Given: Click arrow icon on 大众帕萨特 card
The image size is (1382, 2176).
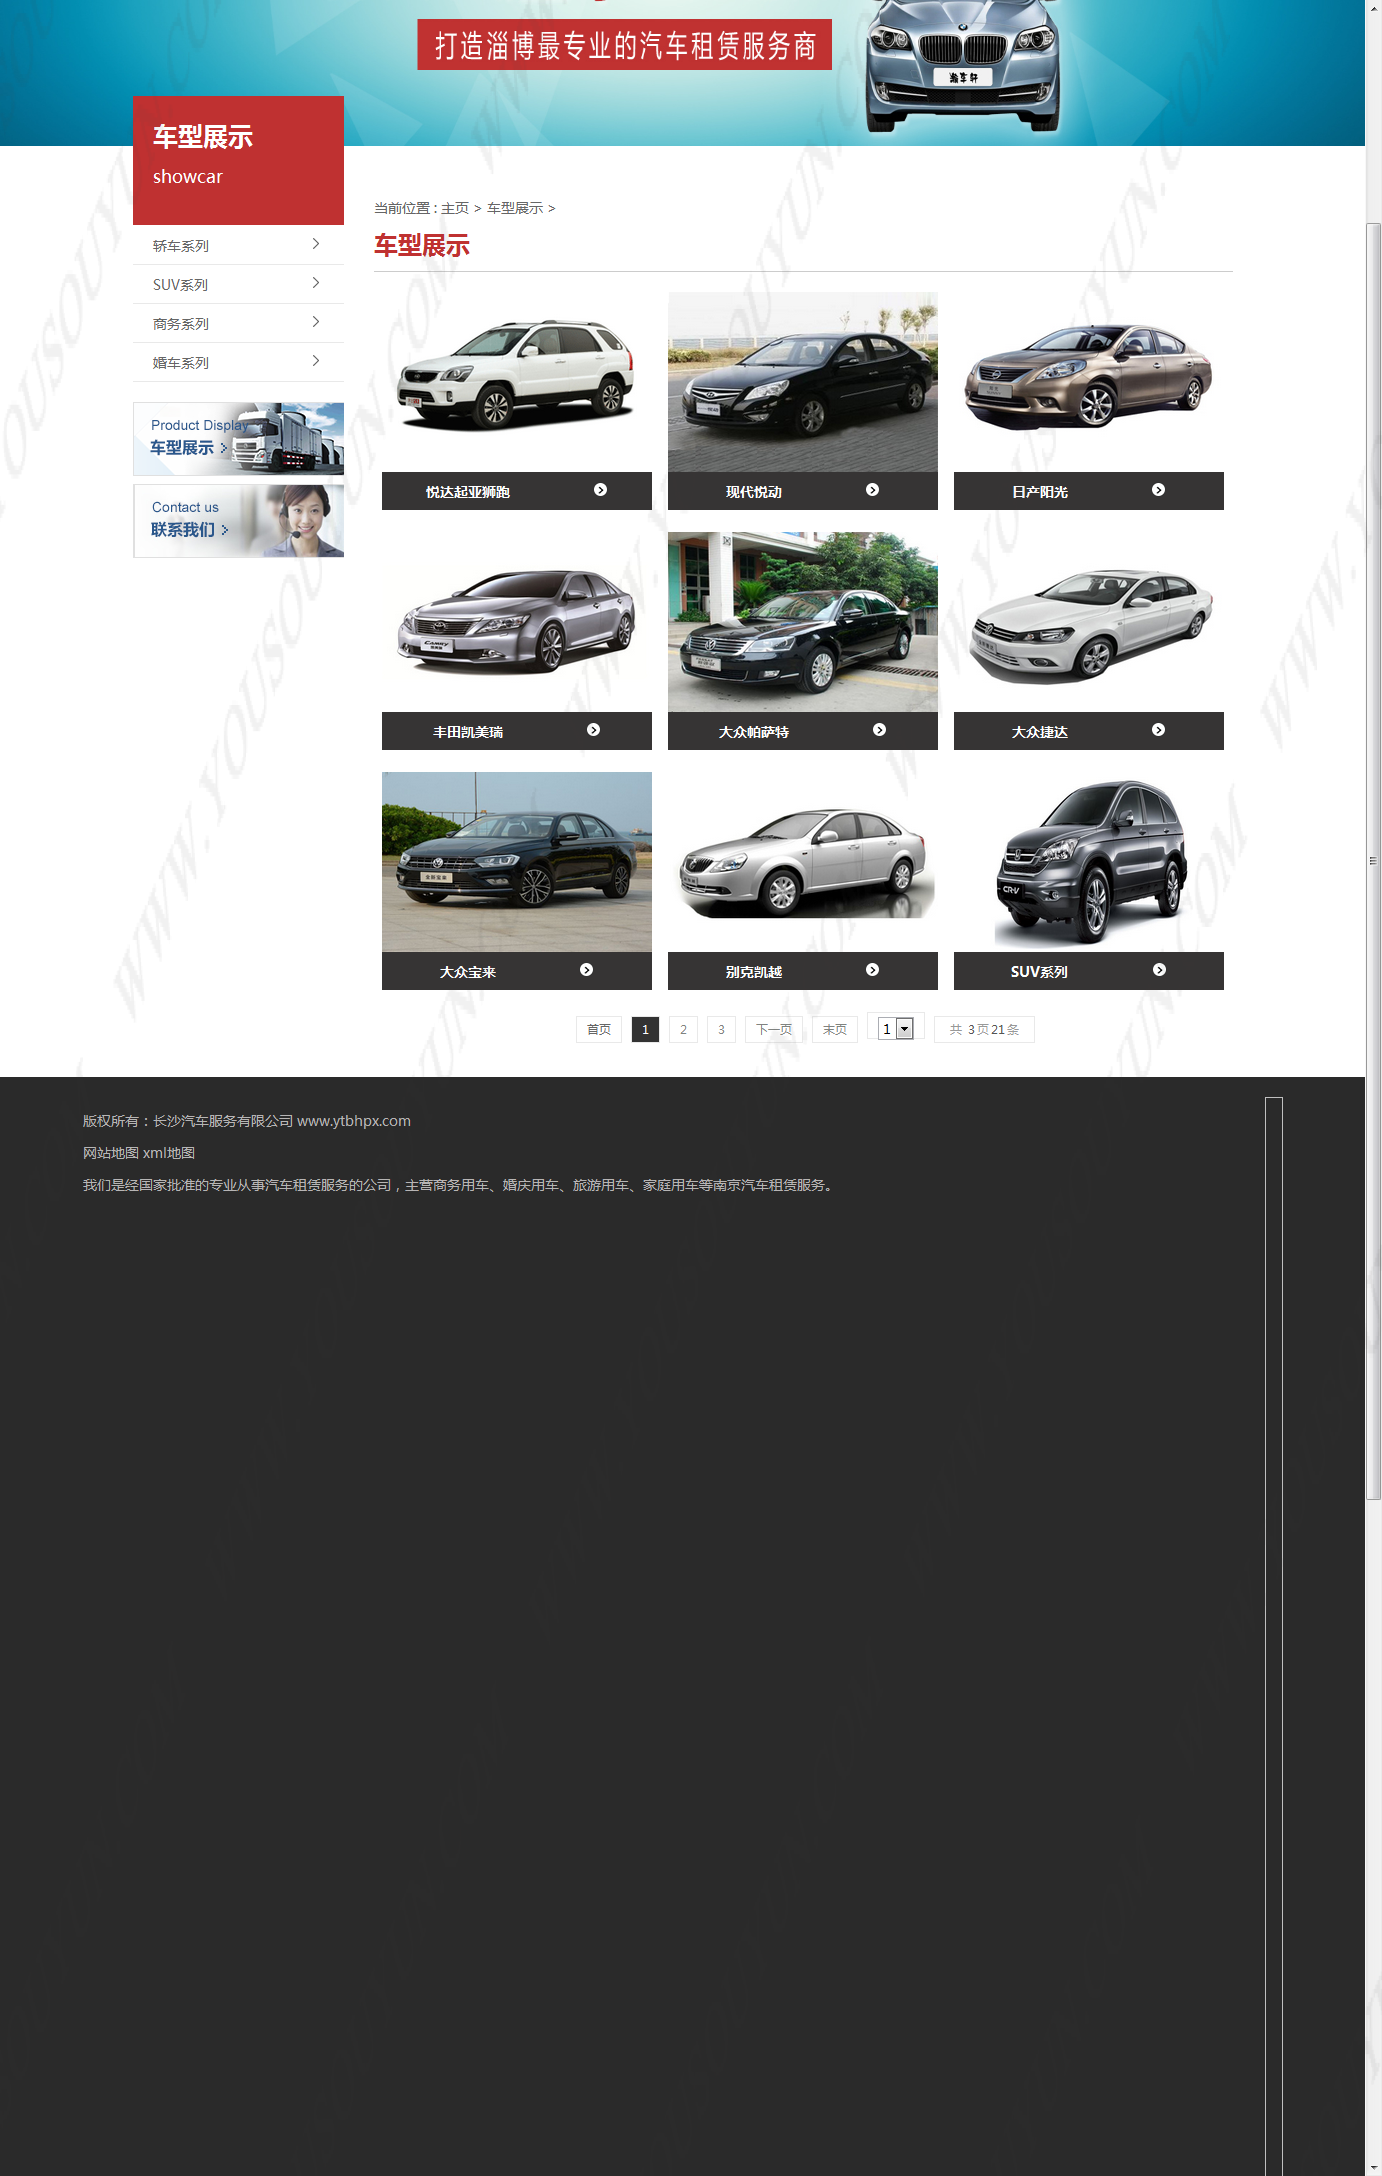Looking at the screenshot, I should 879,730.
